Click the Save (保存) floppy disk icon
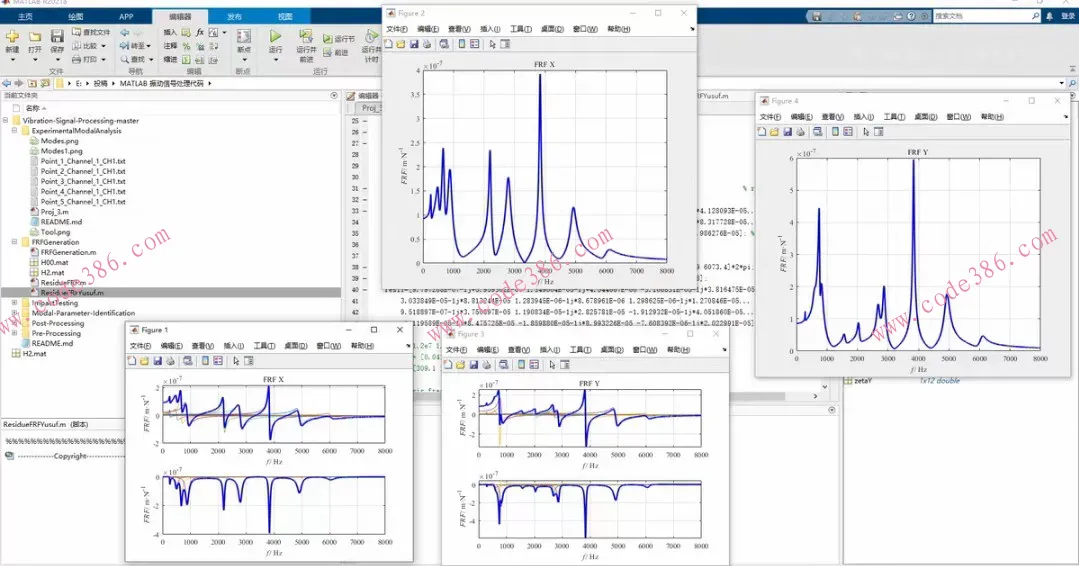This screenshot has width=1079, height=566. tap(57, 35)
